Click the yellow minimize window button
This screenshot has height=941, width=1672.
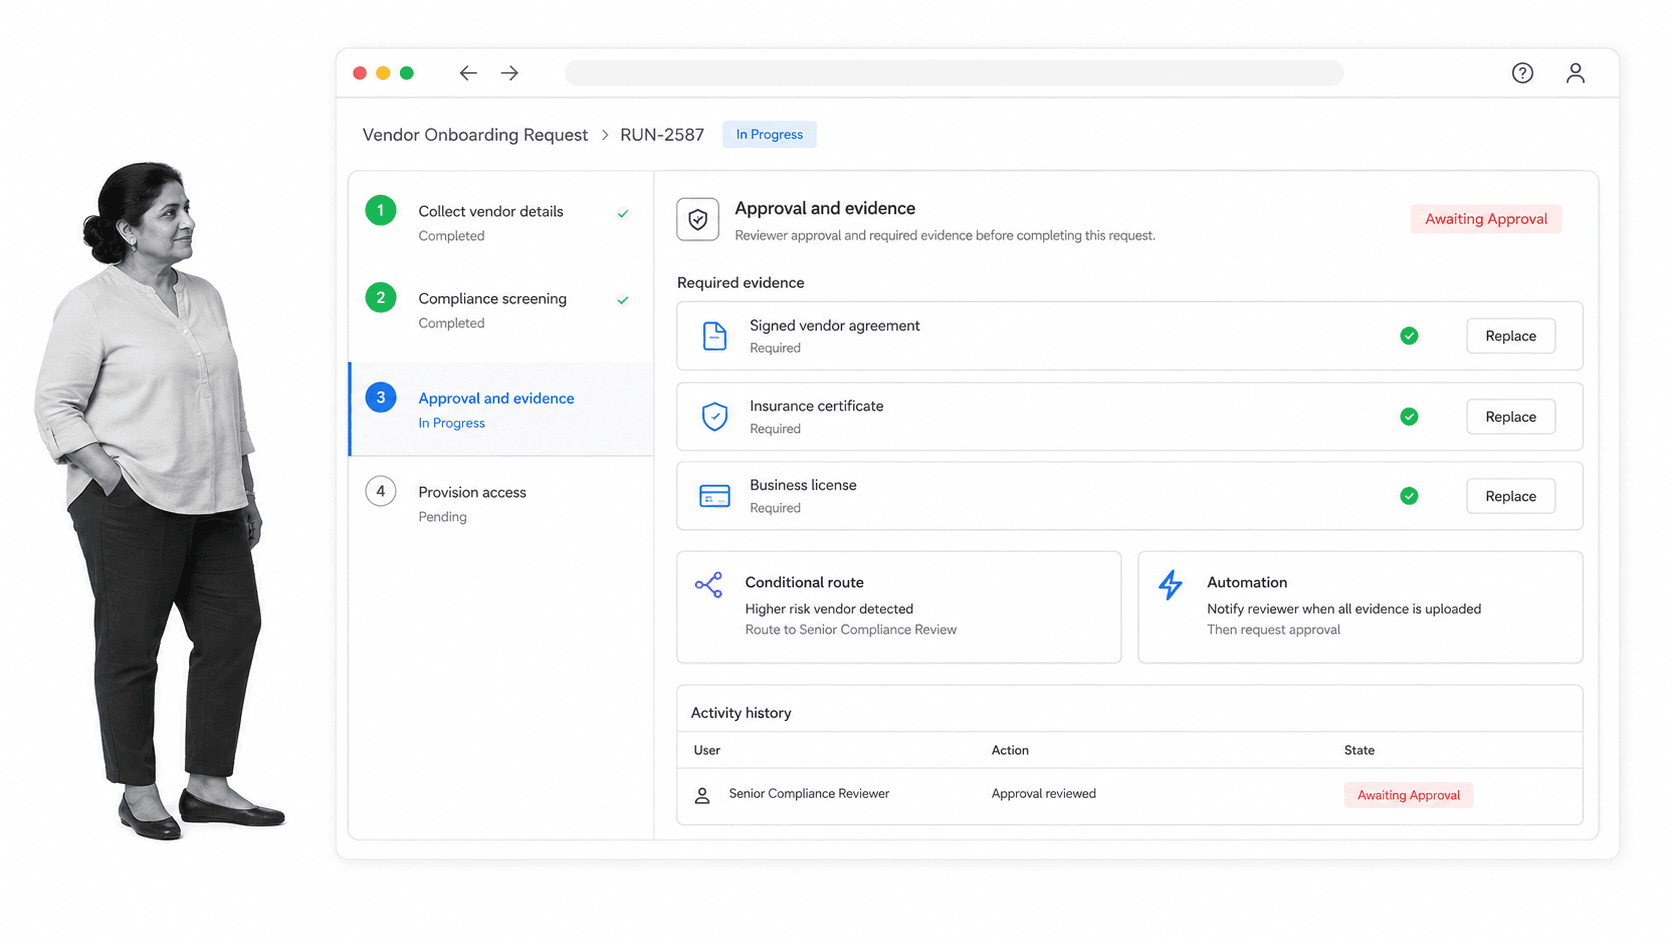point(383,73)
